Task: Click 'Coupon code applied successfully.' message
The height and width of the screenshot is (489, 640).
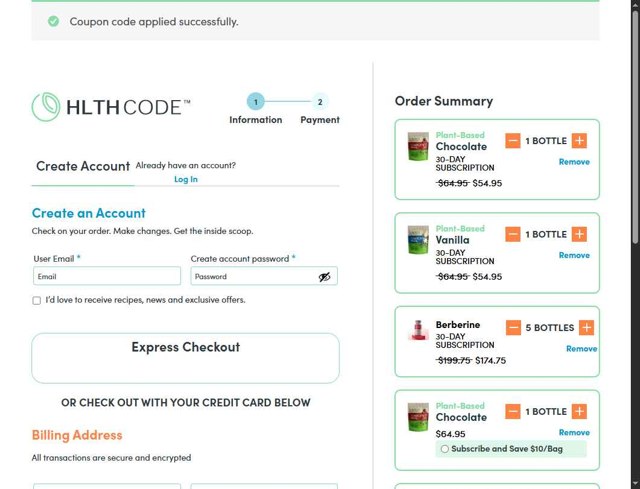Action: pyautogui.click(x=154, y=22)
